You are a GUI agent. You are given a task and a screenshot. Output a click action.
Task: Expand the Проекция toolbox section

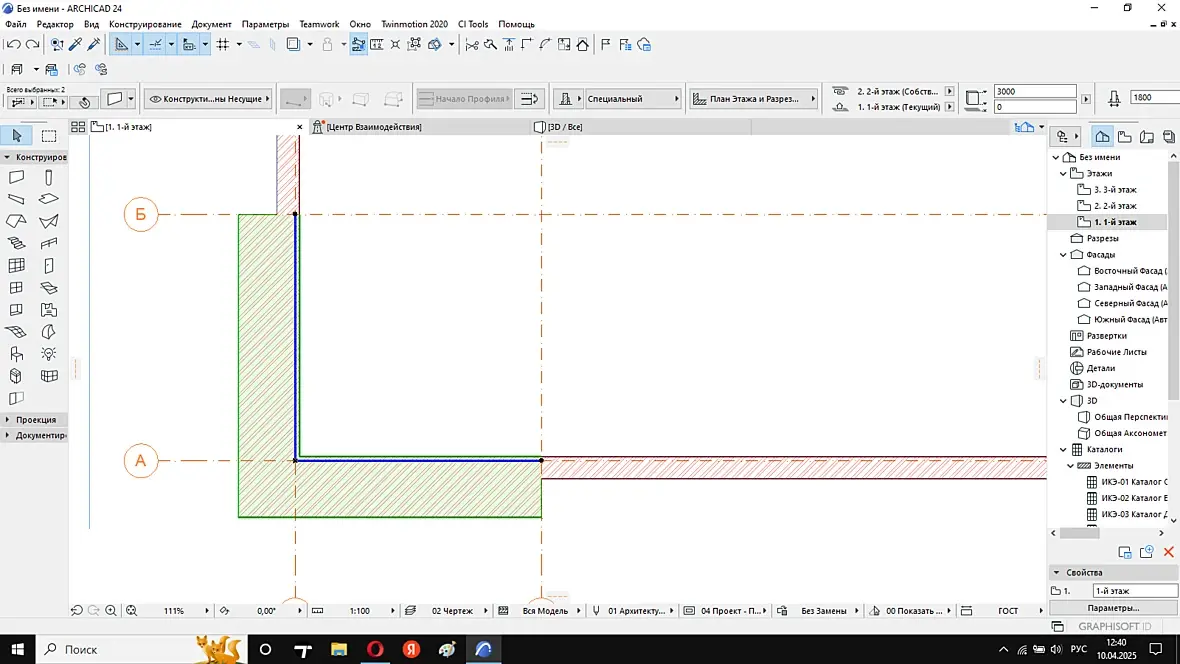pos(36,420)
